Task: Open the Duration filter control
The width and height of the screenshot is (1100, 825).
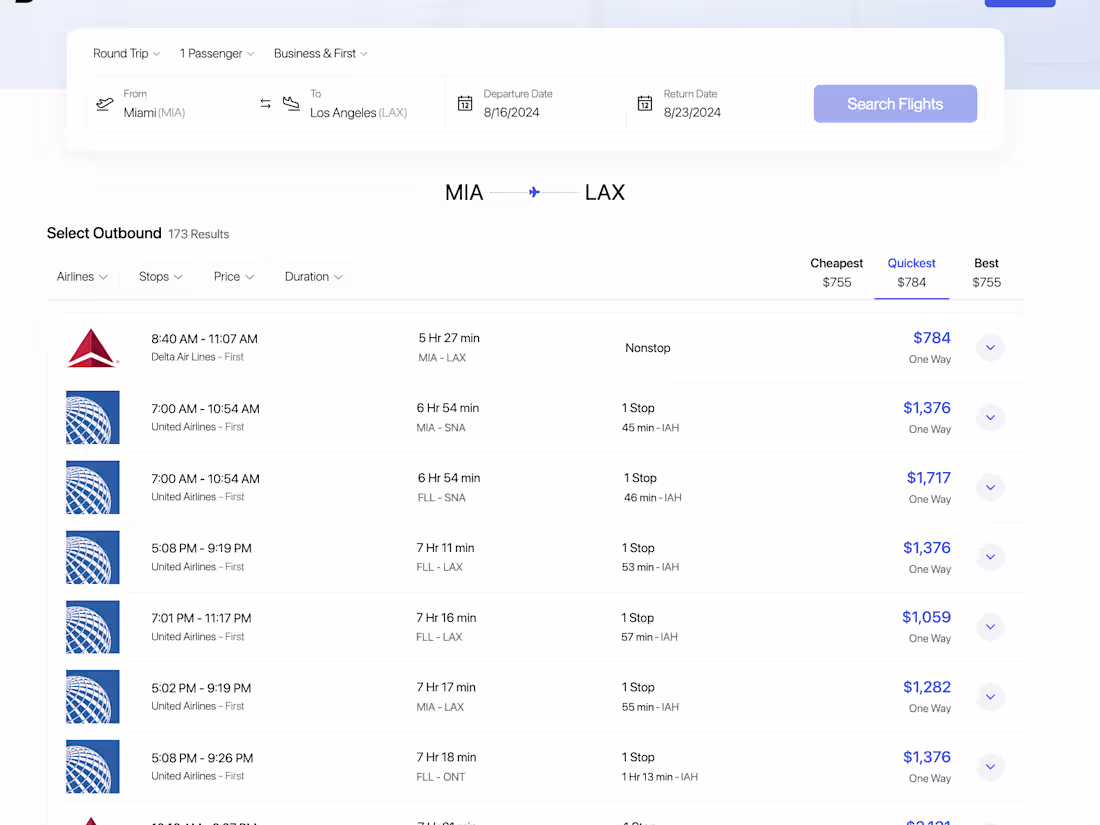Action: pyautogui.click(x=313, y=276)
